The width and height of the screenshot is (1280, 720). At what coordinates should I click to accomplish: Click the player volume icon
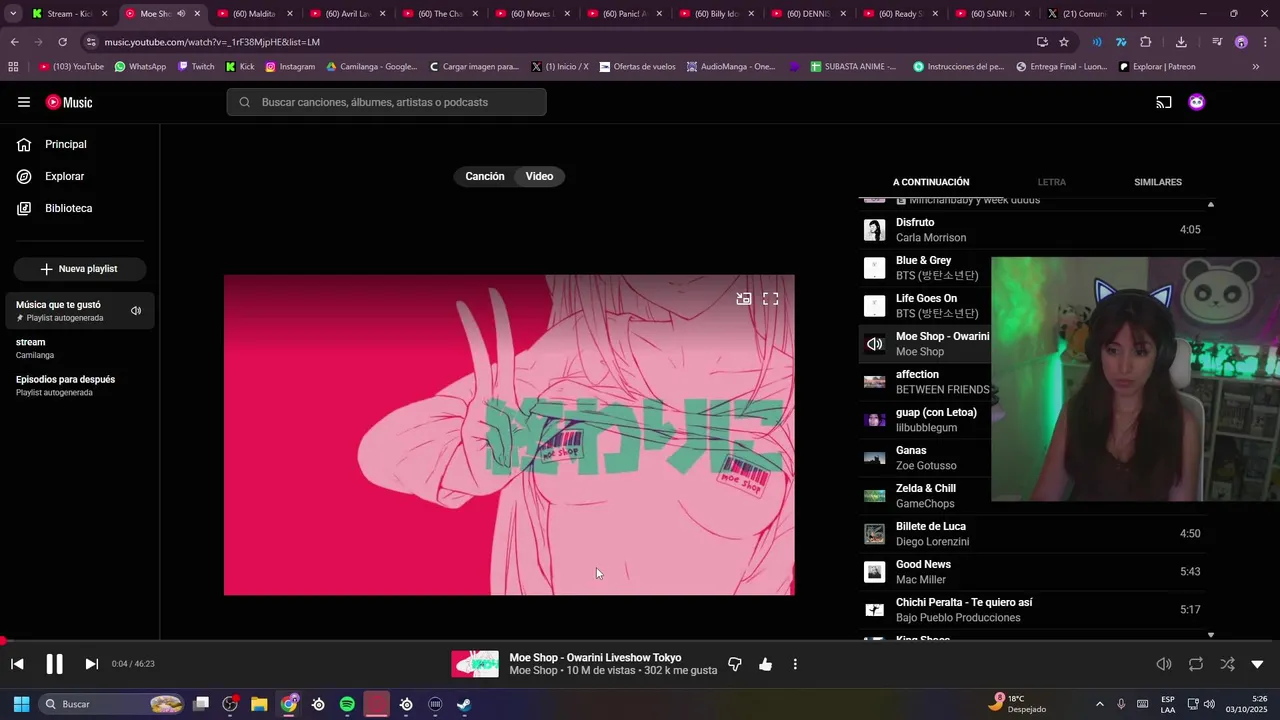click(1164, 664)
